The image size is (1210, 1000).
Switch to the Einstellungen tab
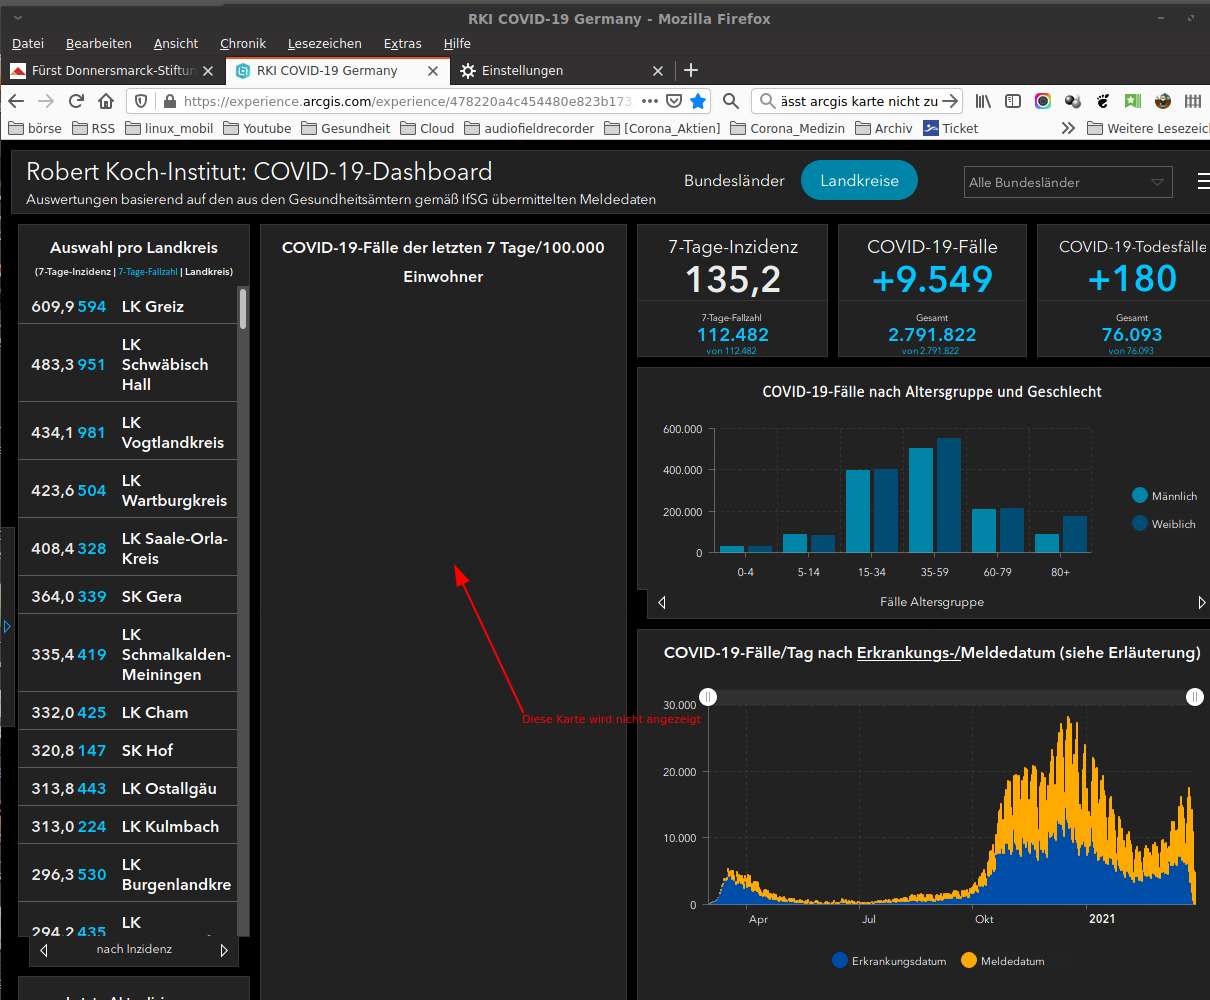pos(522,70)
